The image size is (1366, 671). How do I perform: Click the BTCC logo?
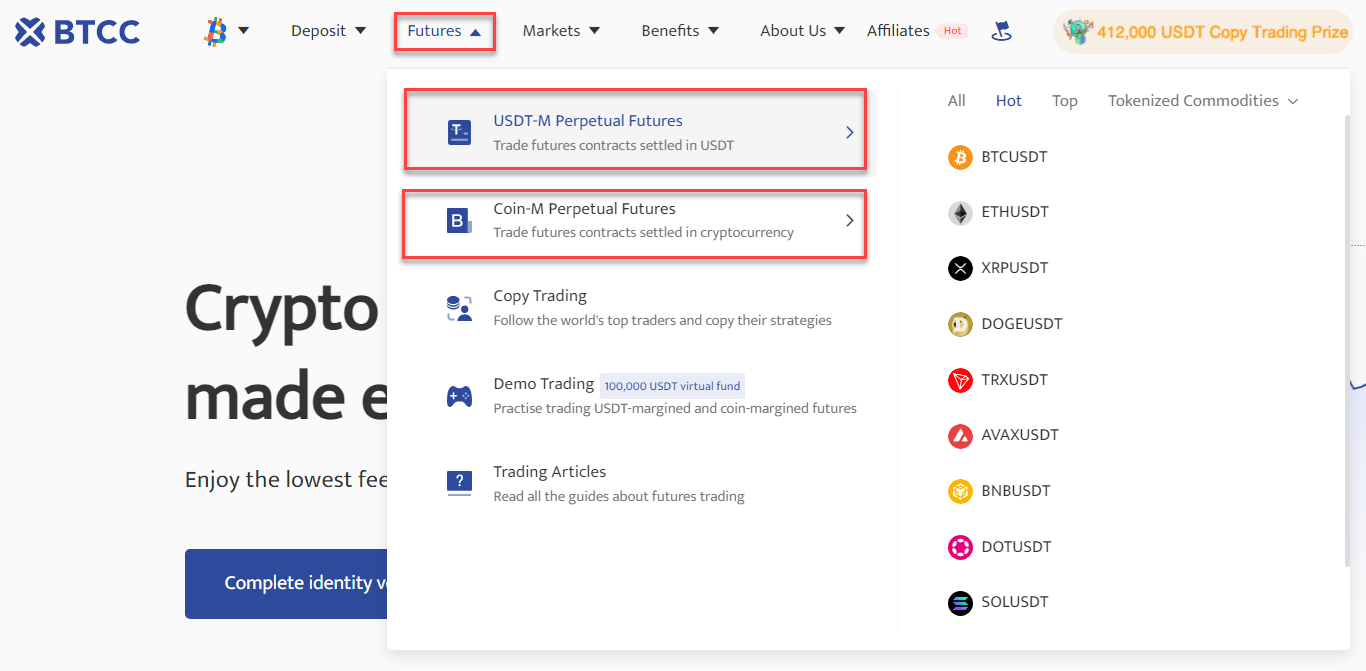[77, 32]
